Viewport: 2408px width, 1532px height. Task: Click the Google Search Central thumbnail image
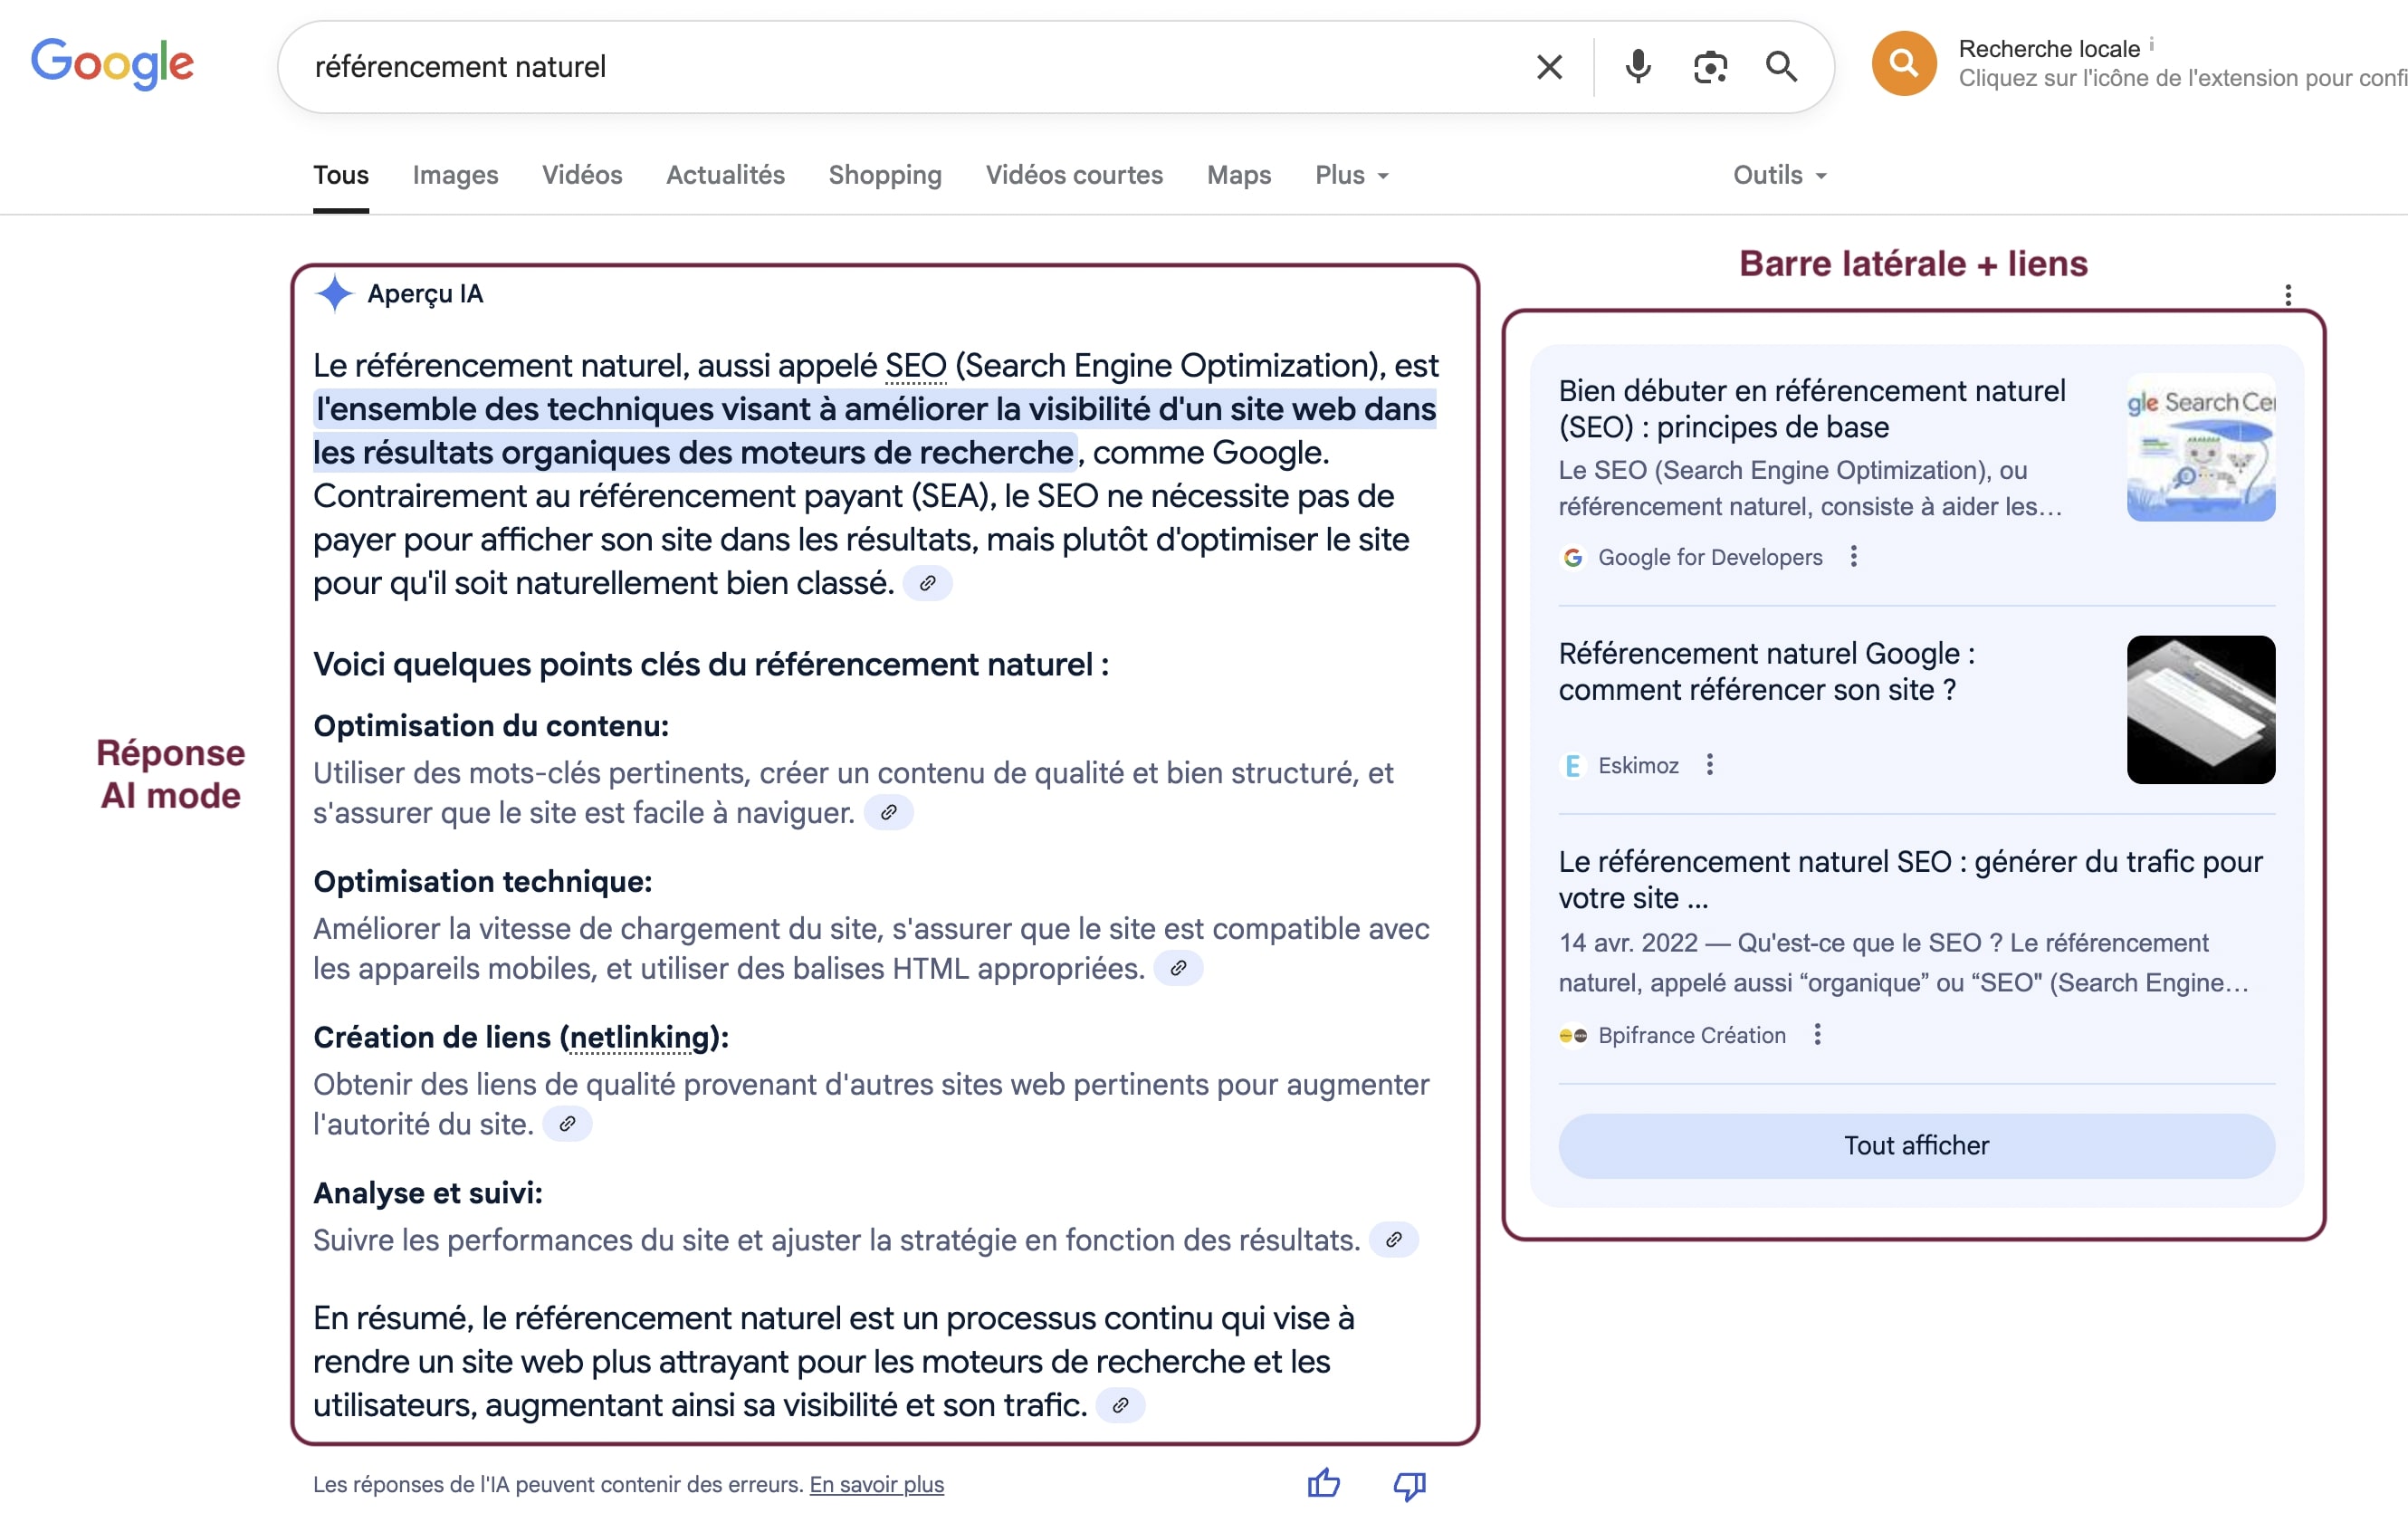2200,446
